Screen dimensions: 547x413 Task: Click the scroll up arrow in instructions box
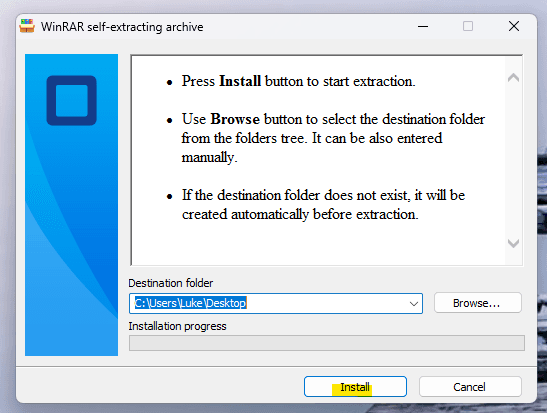pos(513,77)
